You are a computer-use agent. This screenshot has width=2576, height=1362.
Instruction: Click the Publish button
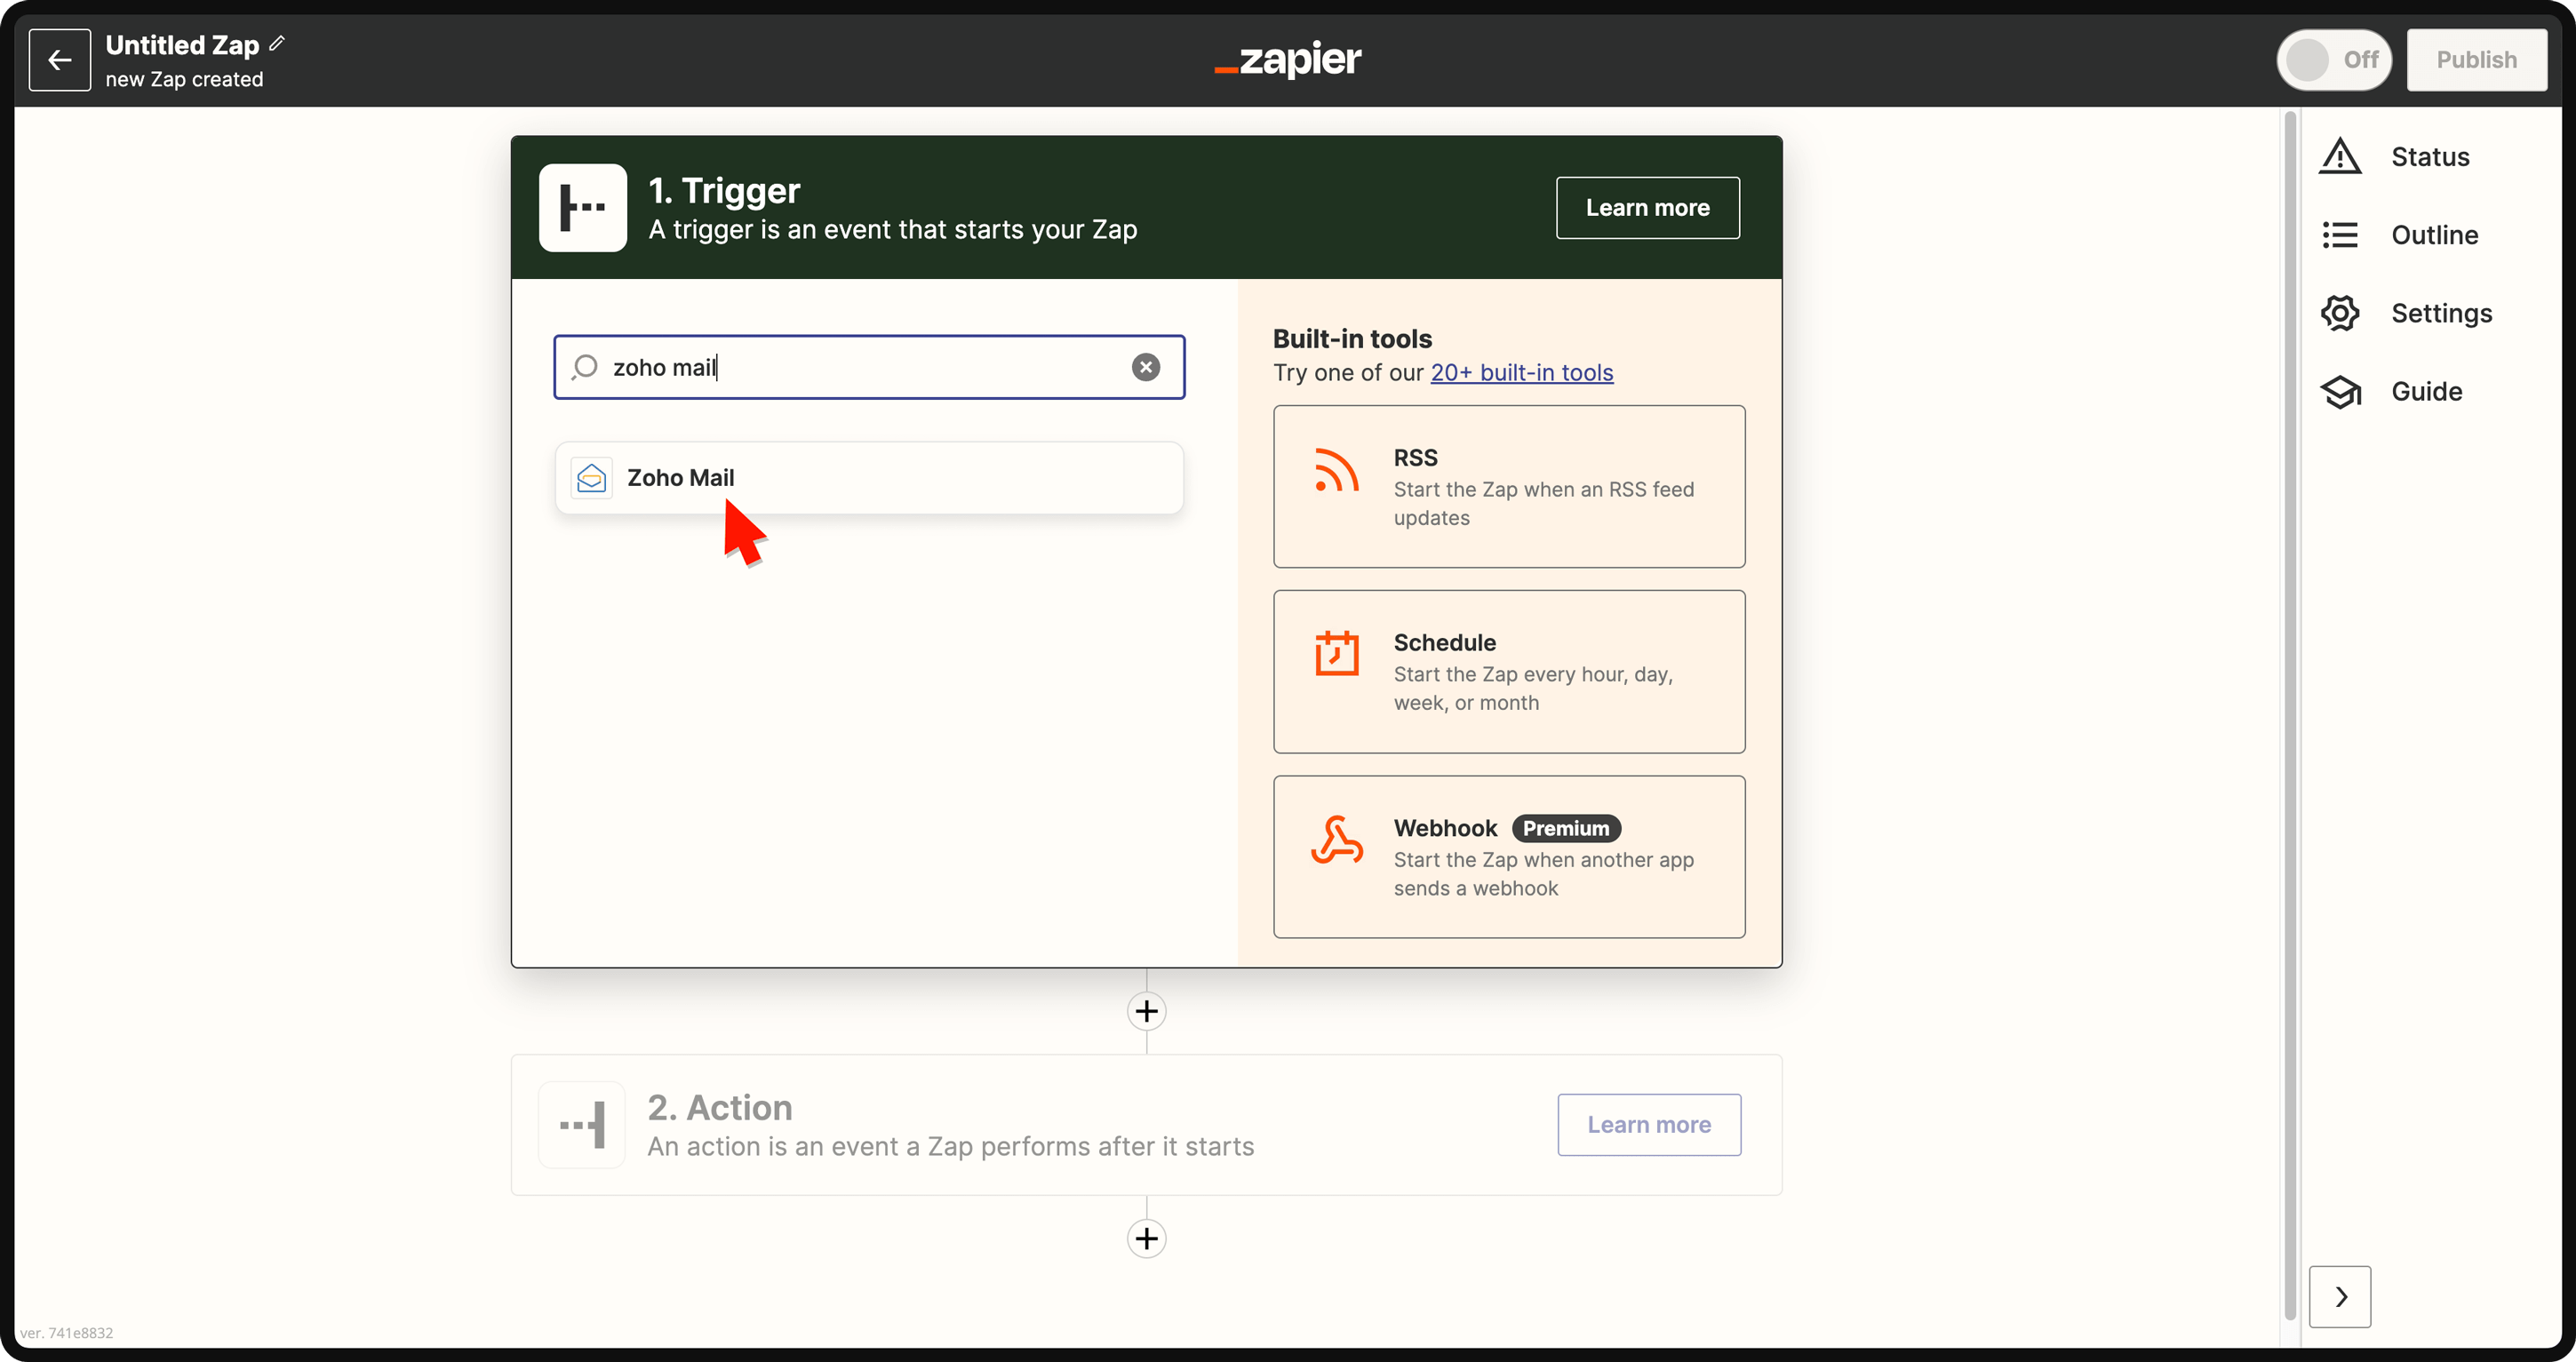tap(2477, 60)
